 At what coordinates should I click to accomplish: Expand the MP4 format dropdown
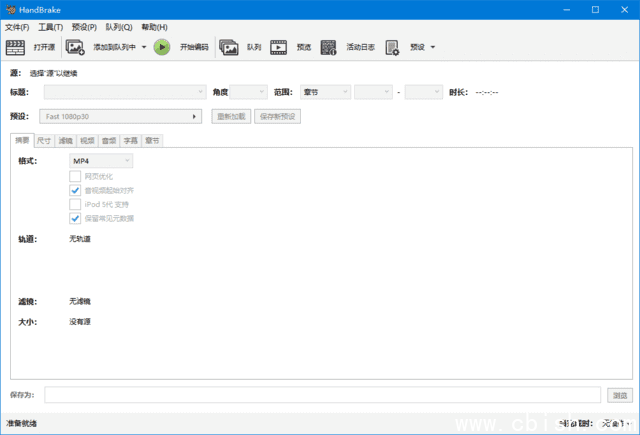pyautogui.click(x=101, y=160)
